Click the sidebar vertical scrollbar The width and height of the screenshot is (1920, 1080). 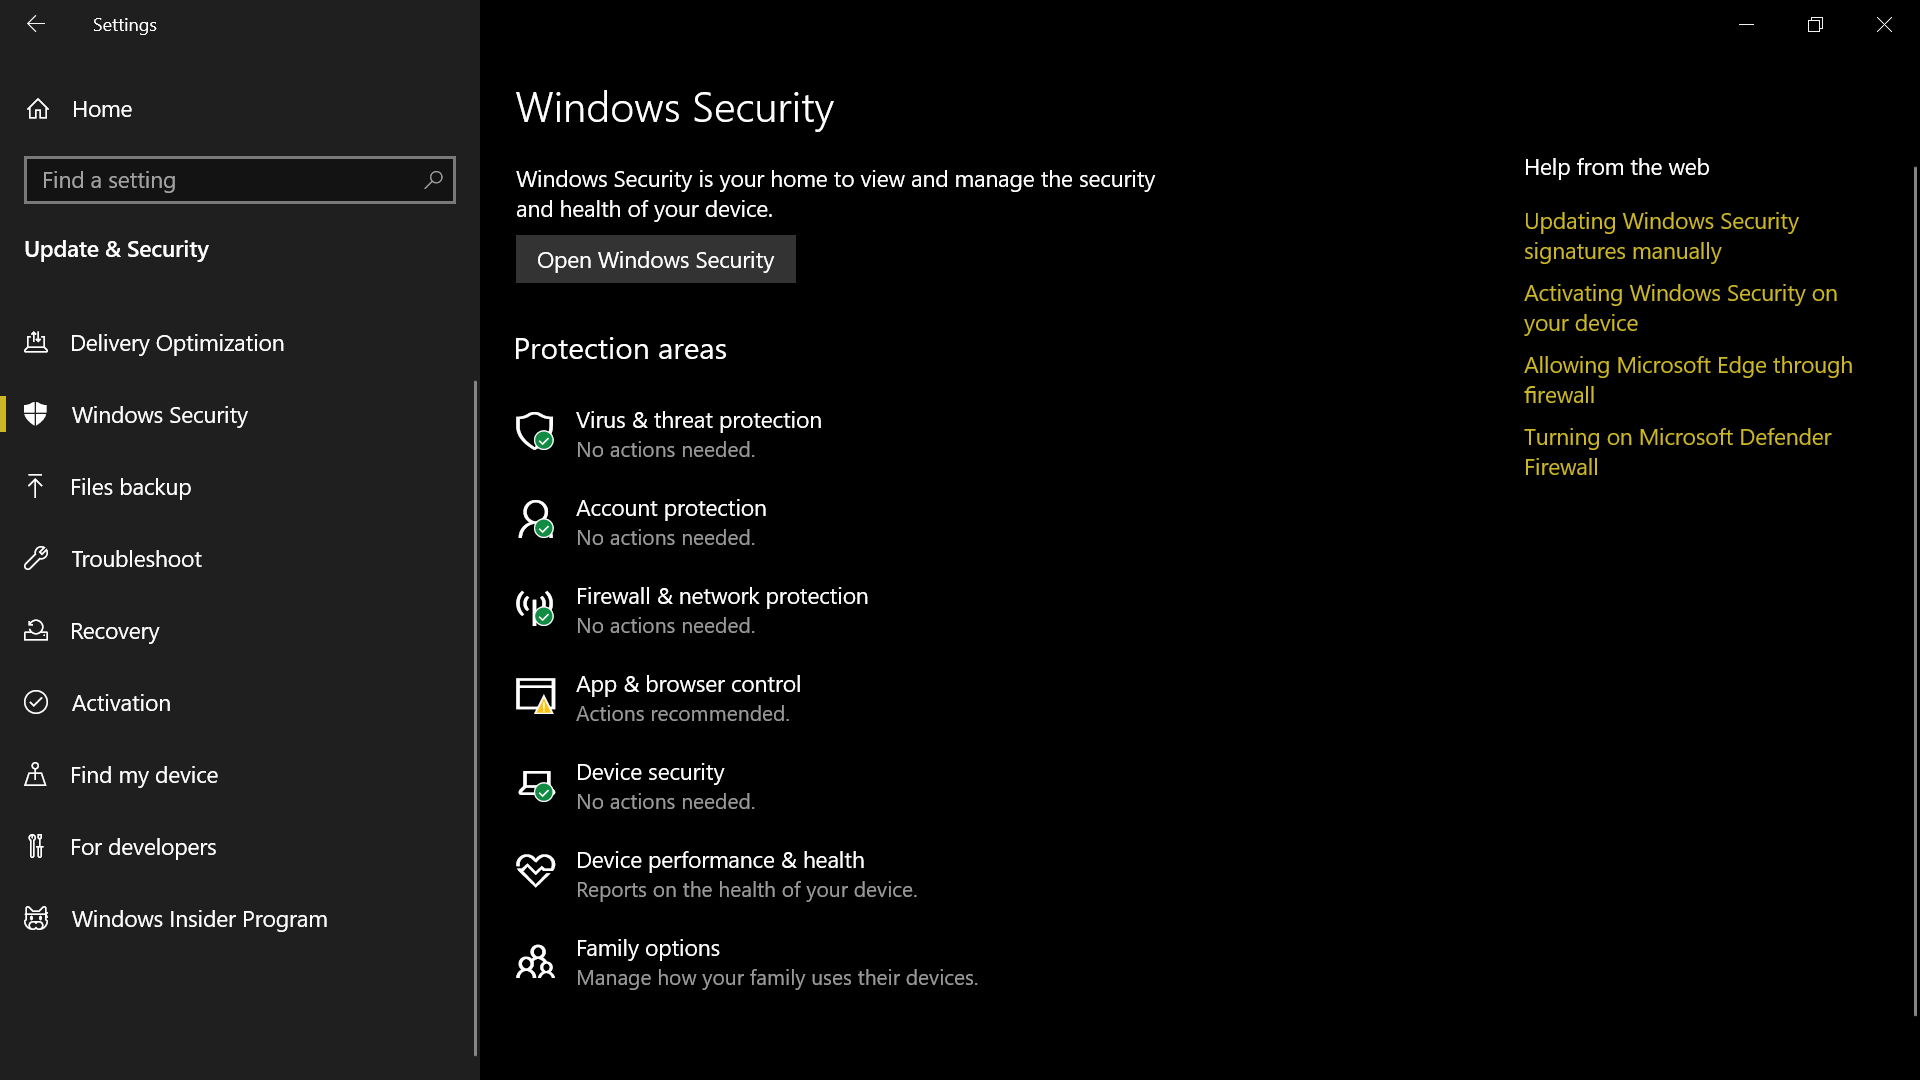point(475,718)
